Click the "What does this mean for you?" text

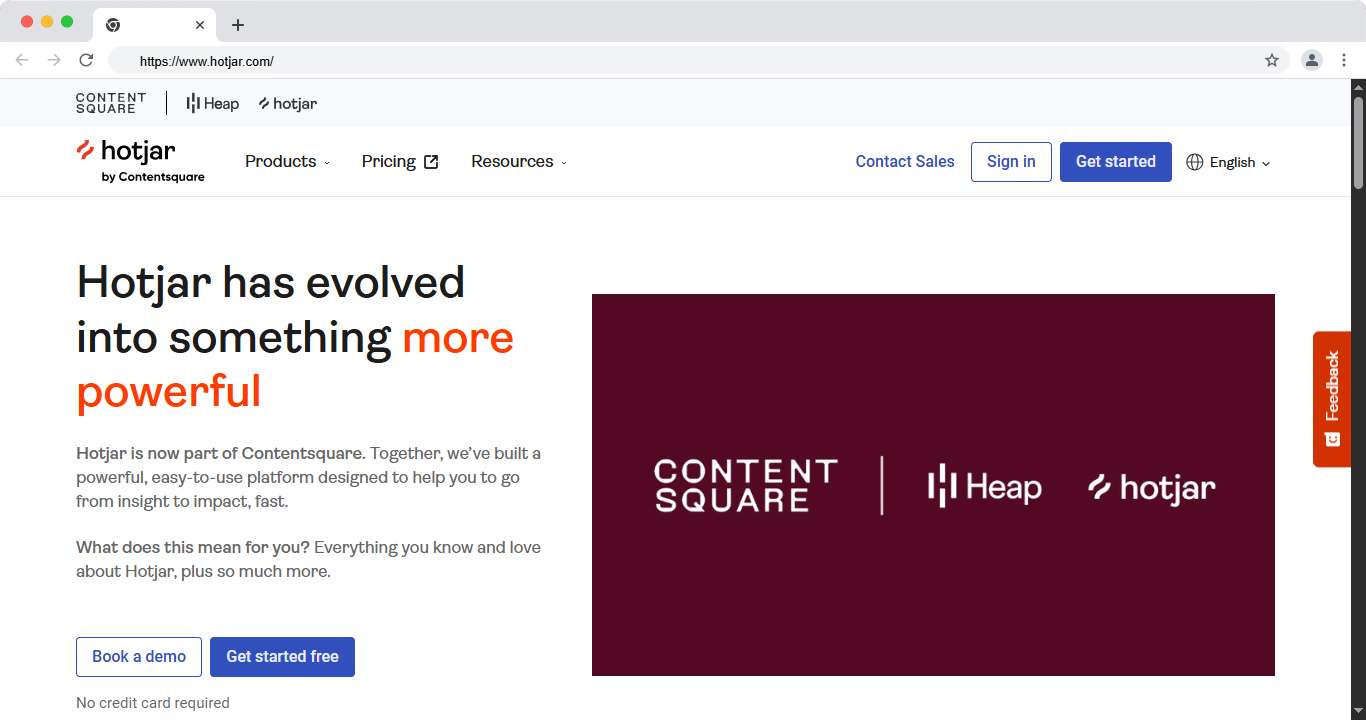tap(193, 547)
